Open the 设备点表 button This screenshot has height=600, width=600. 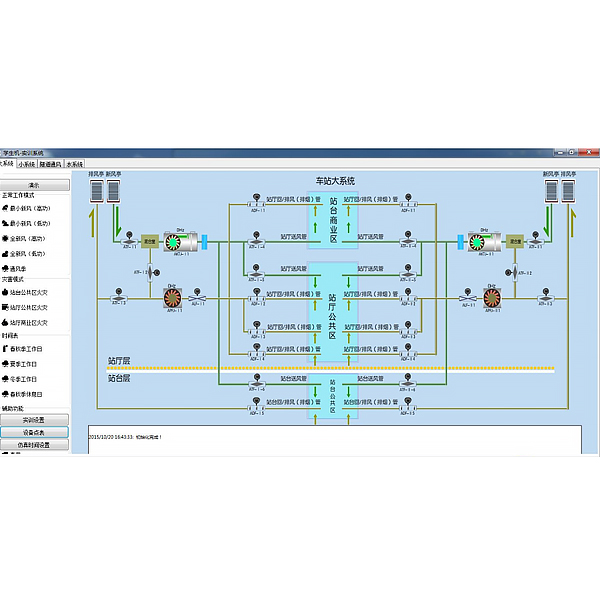(34, 432)
